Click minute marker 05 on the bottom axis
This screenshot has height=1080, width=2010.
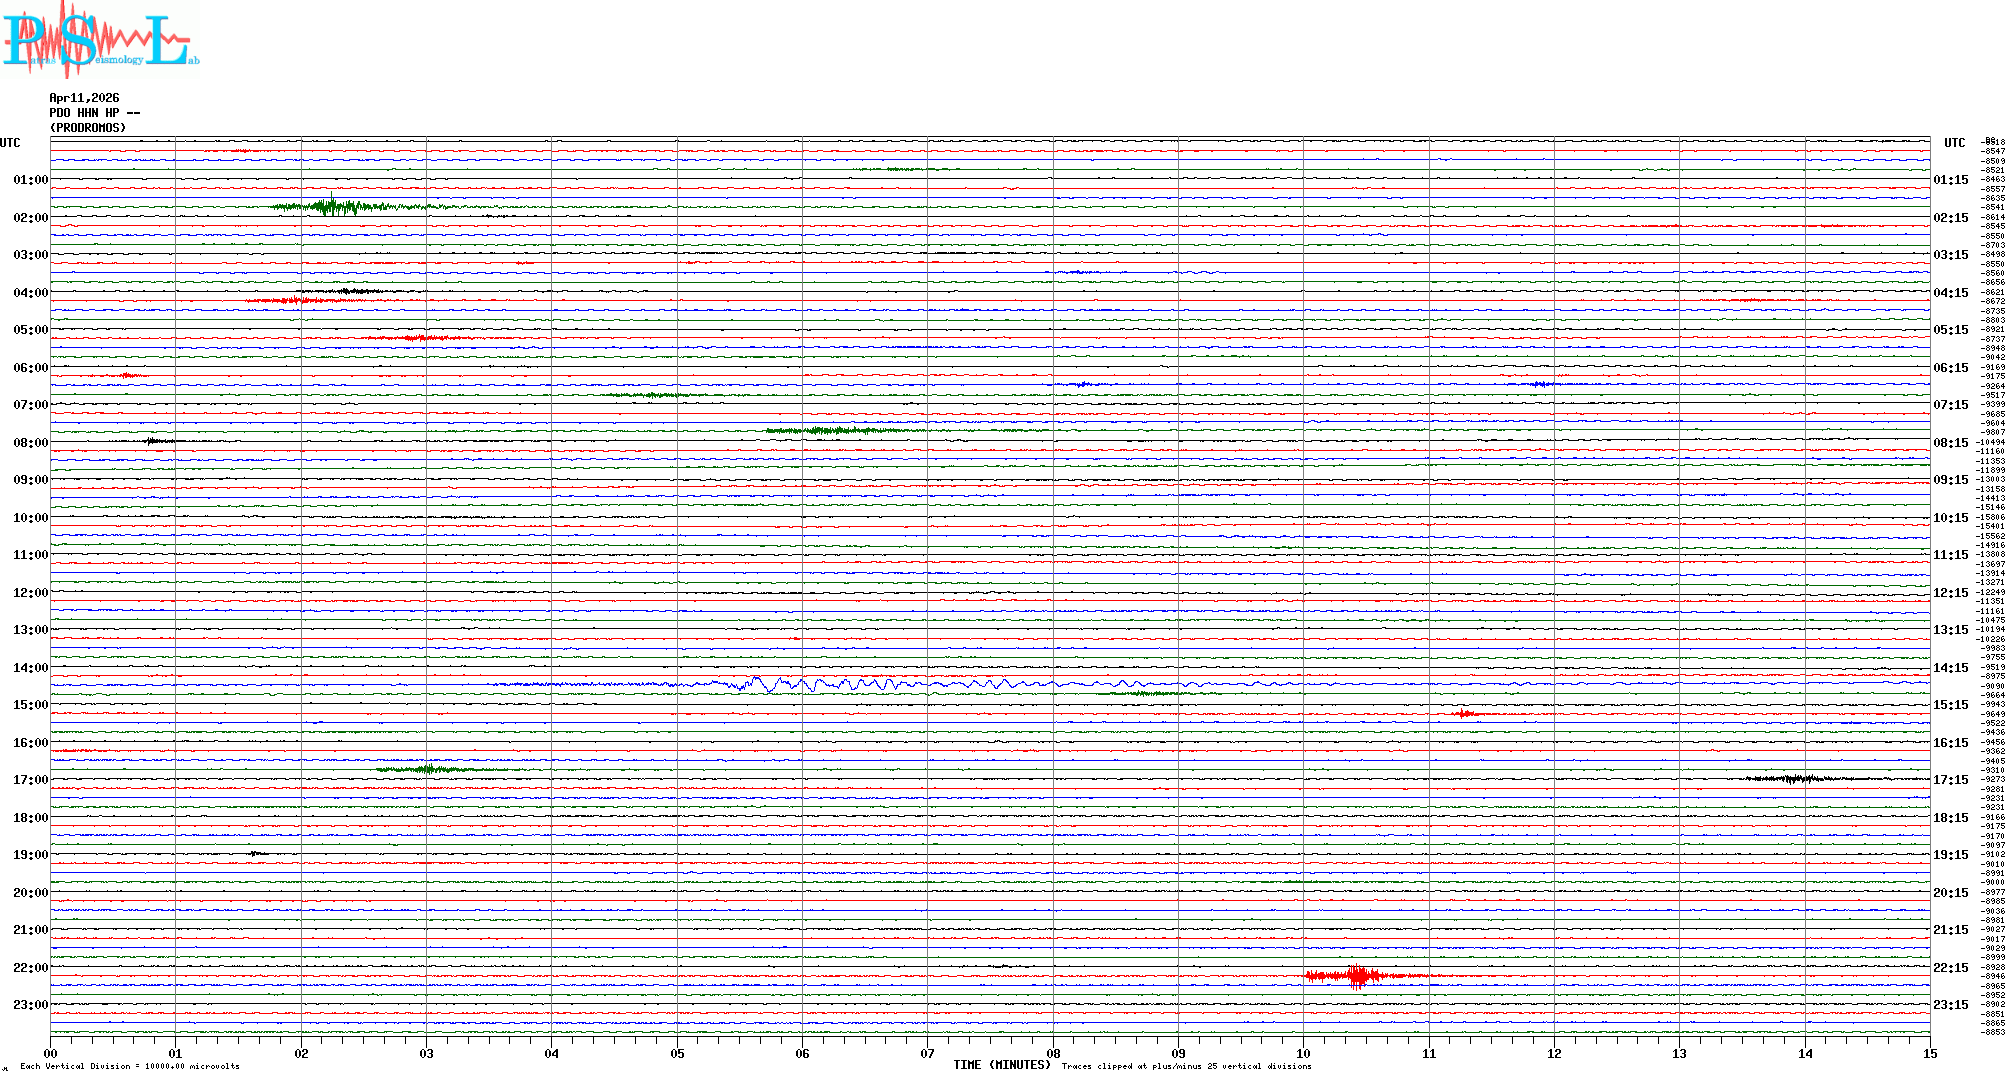click(677, 1053)
